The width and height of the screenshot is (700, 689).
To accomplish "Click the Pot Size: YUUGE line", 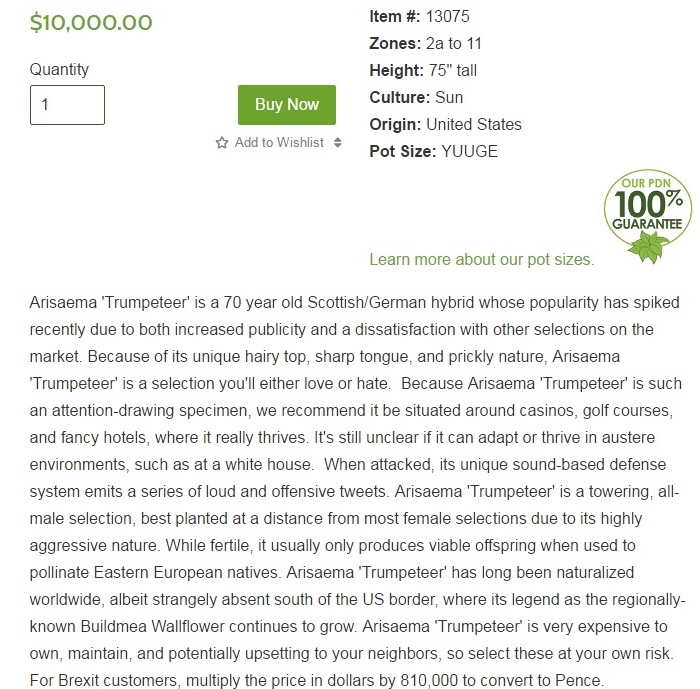I will point(433,152).
